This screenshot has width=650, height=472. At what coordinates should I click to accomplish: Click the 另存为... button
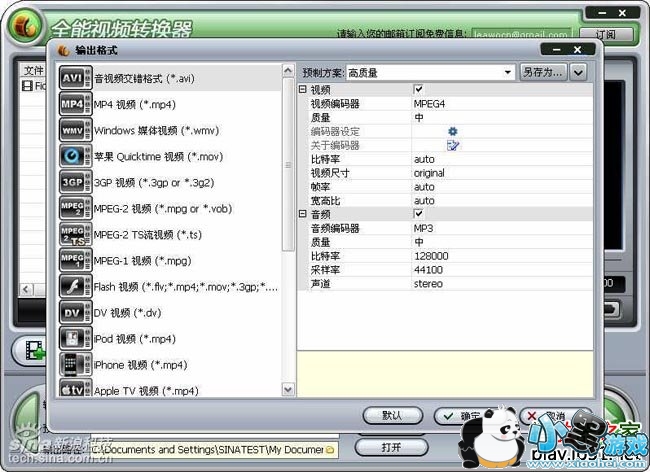(x=543, y=73)
